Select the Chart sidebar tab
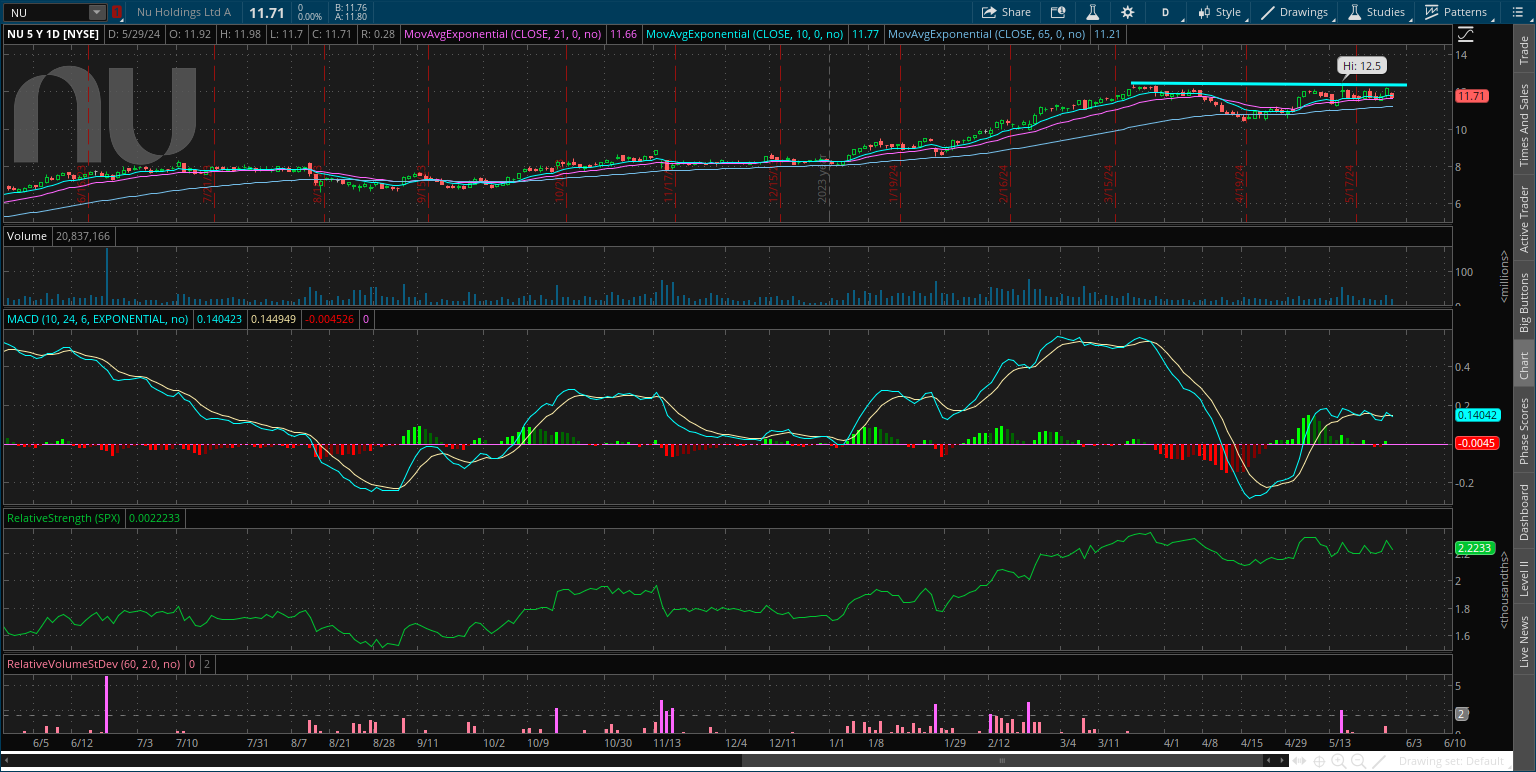This screenshot has height=772, width=1536. (x=1524, y=365)
